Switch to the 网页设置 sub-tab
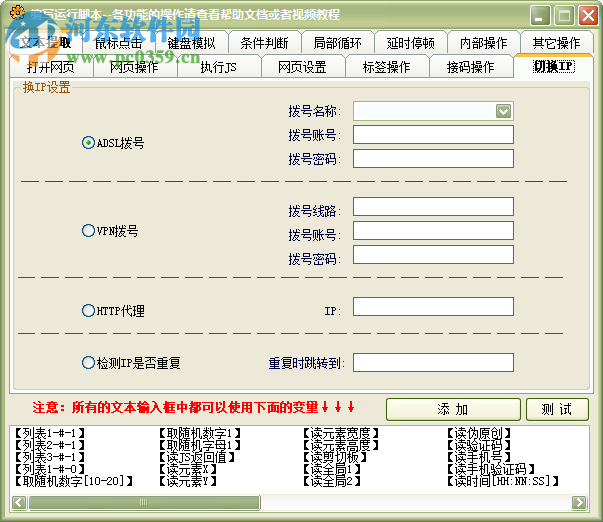Viewport: 603px width, 522px height. point(303,67)
